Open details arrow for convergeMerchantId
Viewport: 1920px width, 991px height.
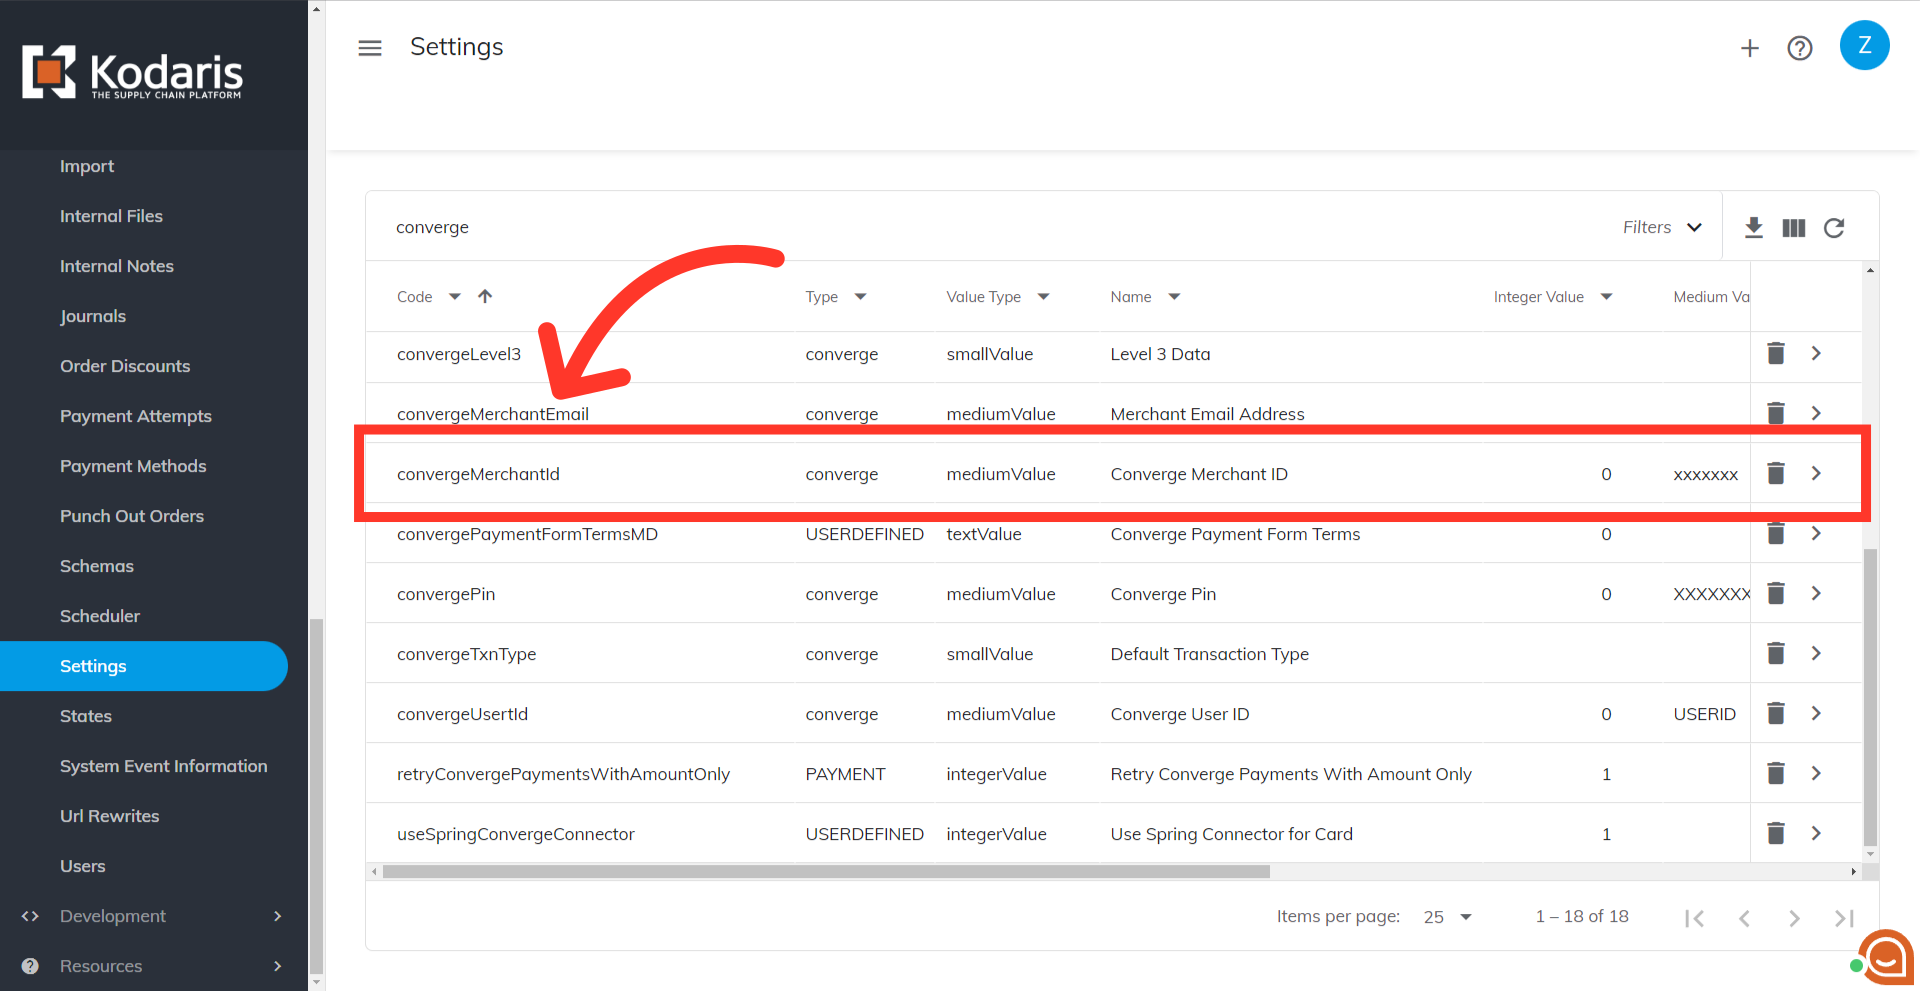(x=1816, y=473)
